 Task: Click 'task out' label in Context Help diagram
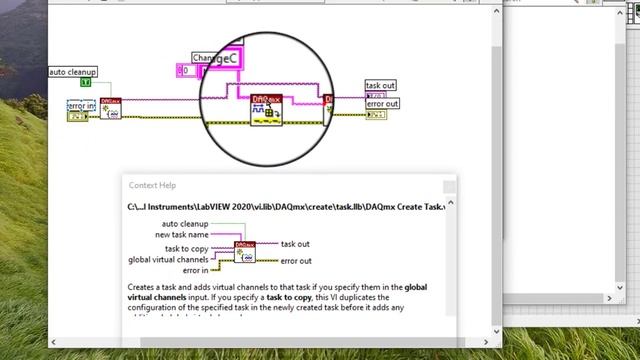[x=295, y=244]
